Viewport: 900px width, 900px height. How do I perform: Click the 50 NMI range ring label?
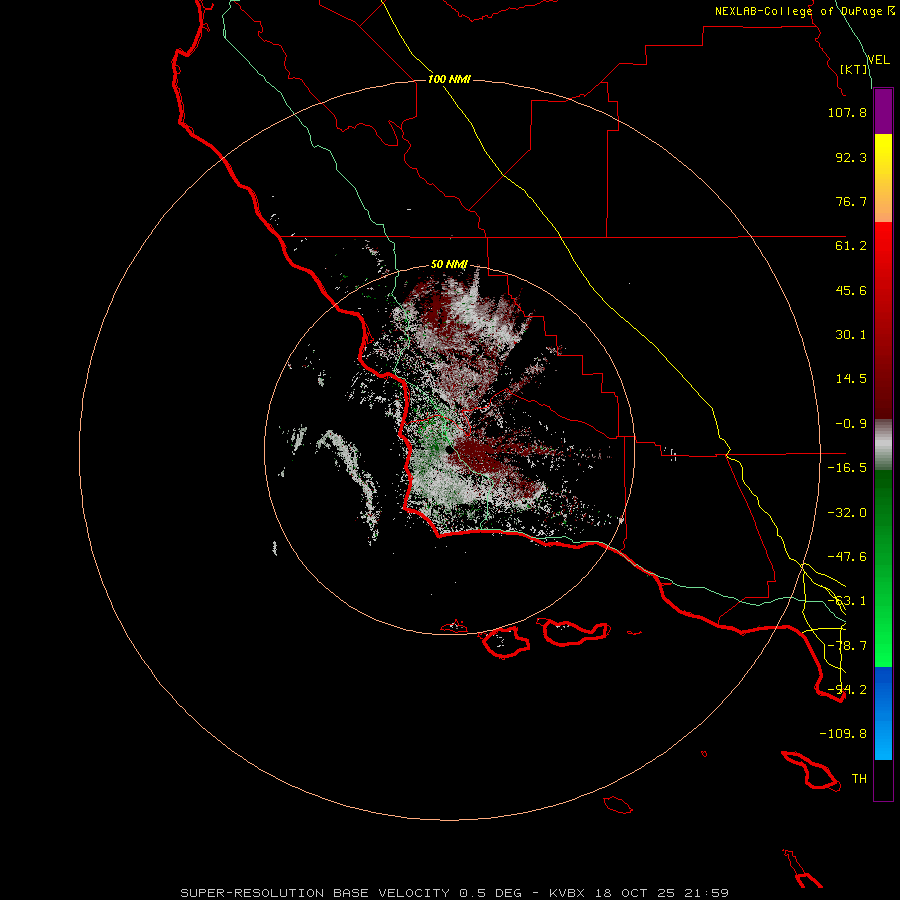point(449,265)
